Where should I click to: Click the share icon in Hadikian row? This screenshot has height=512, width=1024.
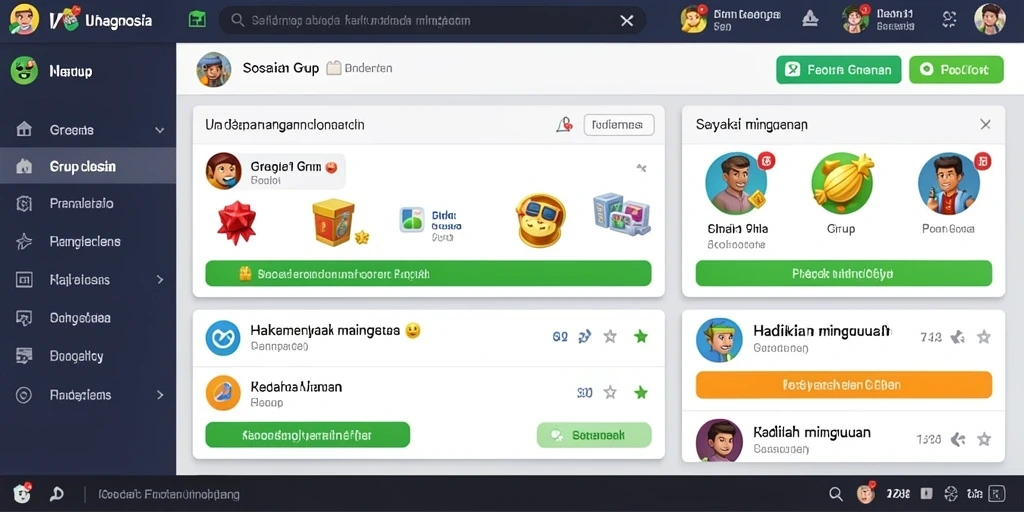point(957,337)
